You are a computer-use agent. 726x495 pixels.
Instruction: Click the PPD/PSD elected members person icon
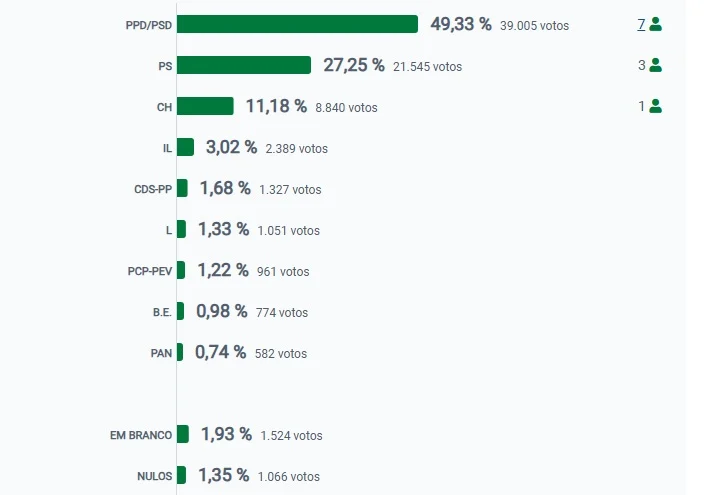[x=655, y=24]
